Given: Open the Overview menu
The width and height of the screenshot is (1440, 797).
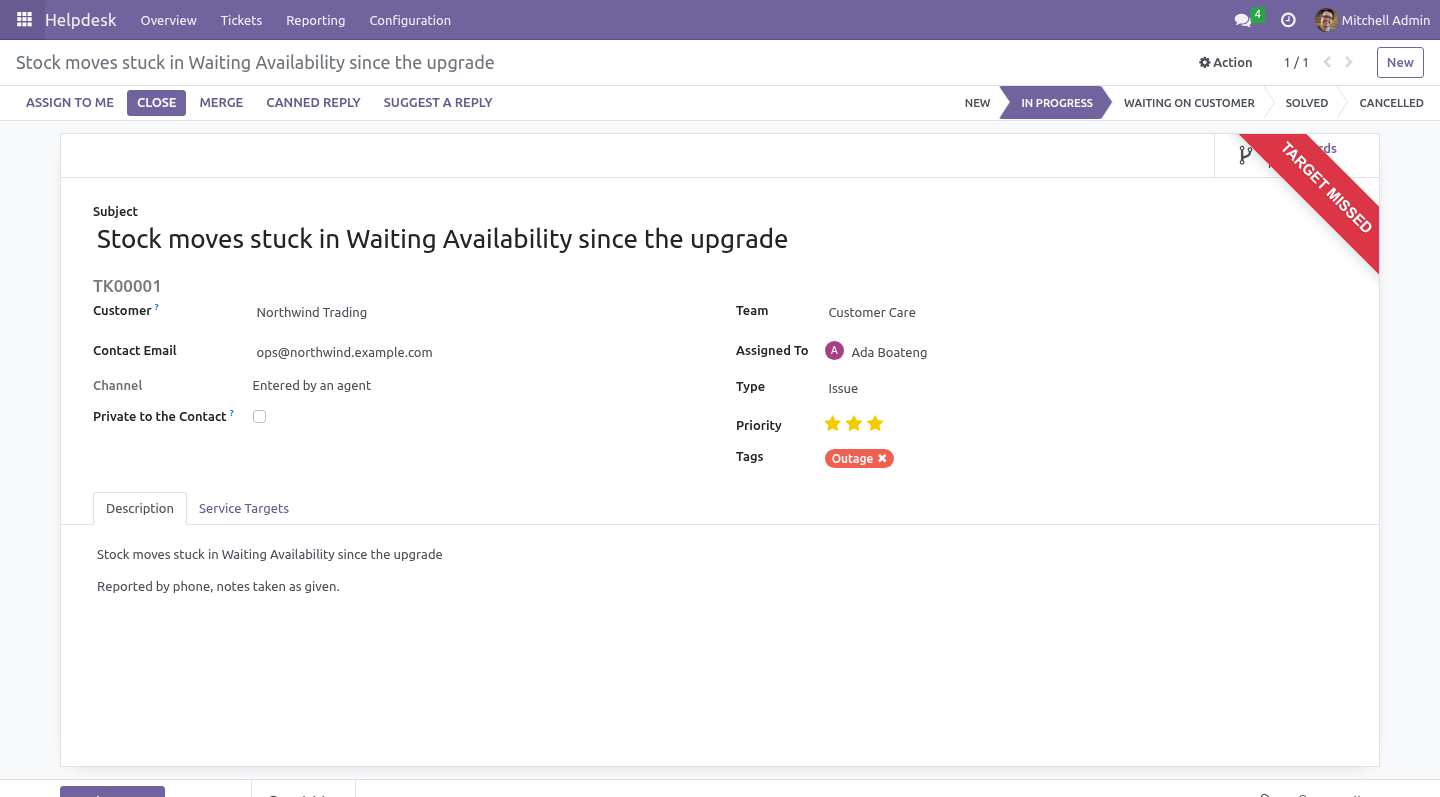Looking at the screenshot, I should point(168,20).
